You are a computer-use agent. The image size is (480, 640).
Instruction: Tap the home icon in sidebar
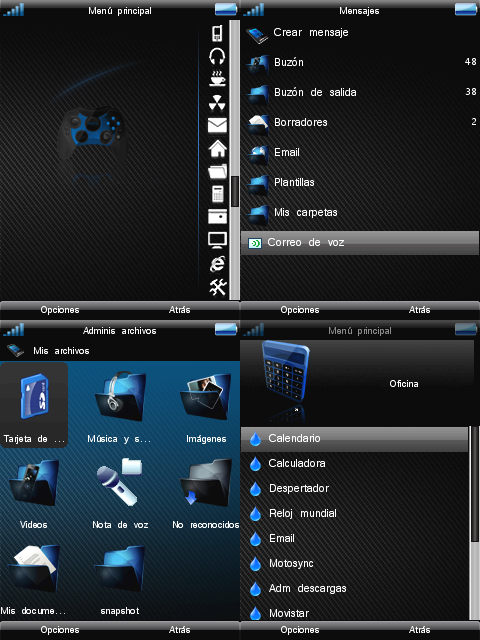(218, 149)
